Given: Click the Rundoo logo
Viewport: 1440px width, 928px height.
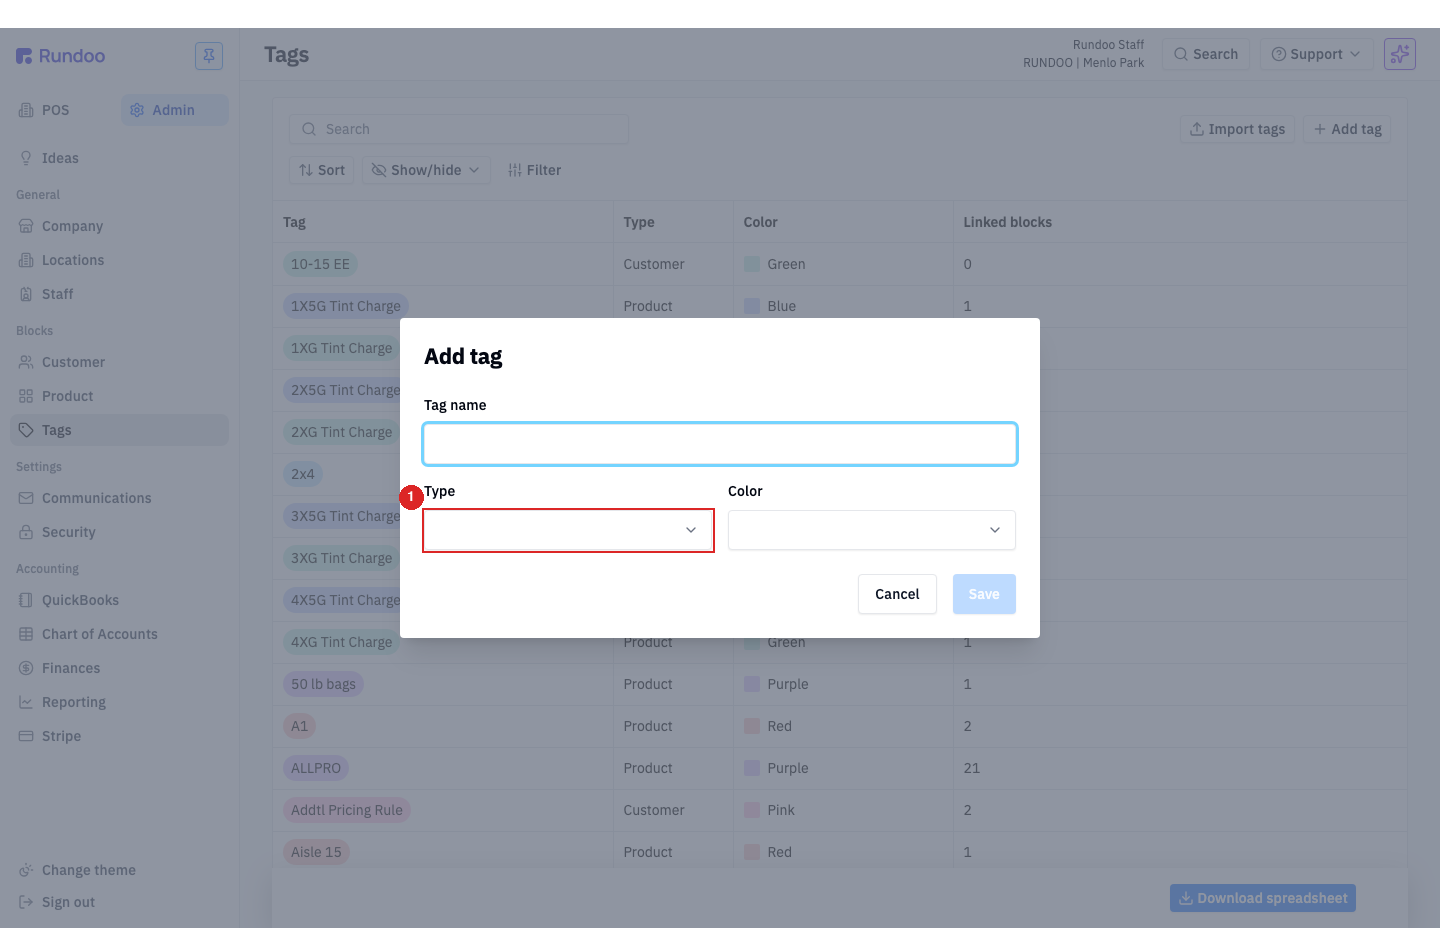Looking at the screenshot, I should click(x=60, y=56).
